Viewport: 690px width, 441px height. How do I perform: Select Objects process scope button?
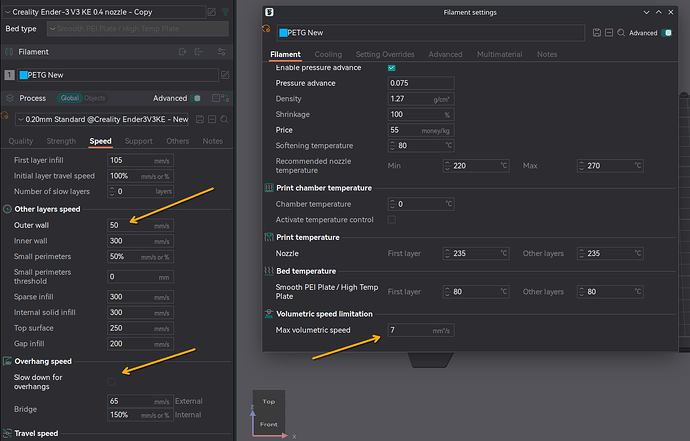[x=95, y=98]
